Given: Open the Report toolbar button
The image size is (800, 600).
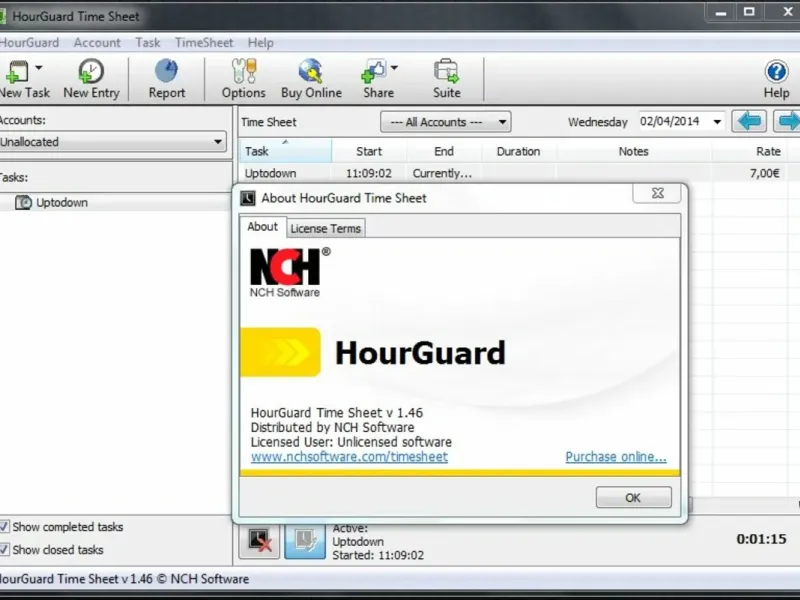Looking at the screenshot, I should coord(166,79).
